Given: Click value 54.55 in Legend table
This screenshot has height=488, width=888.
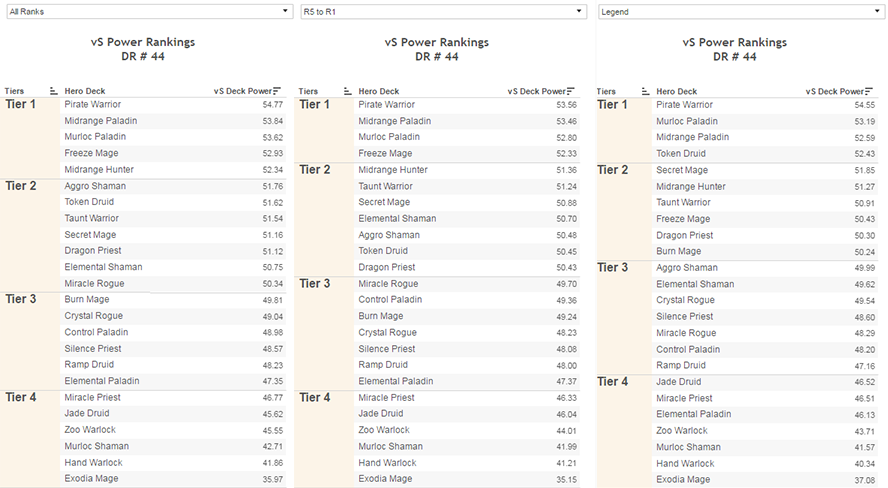Looking at the screenshot, I should 865,105.
